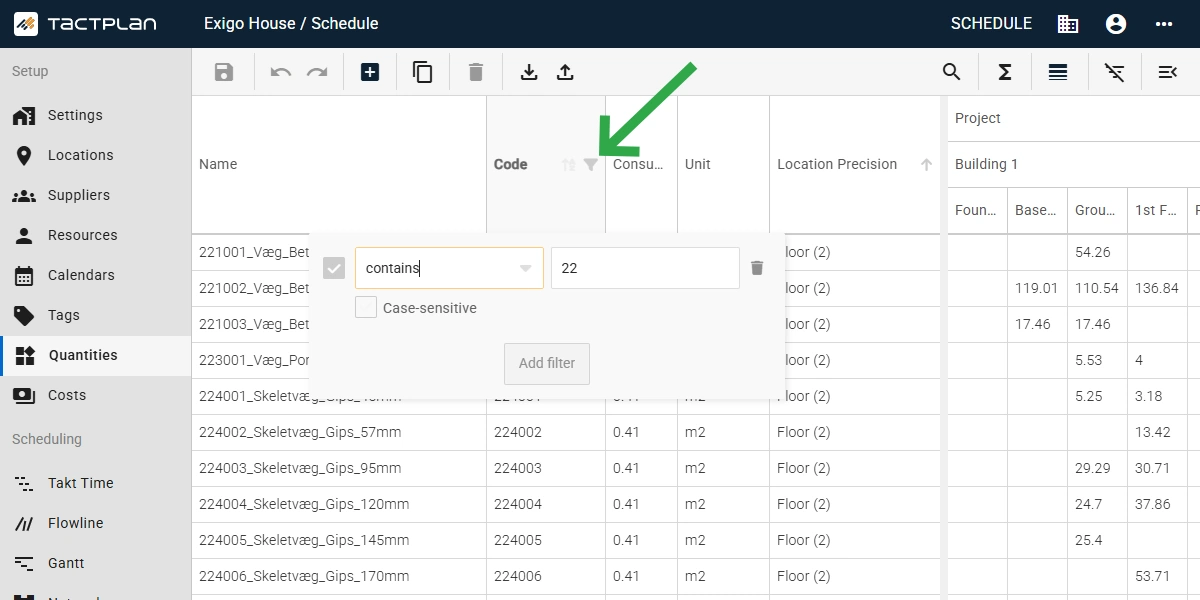Delete the filter row trash icon
1200x600 pixels.
757,268
